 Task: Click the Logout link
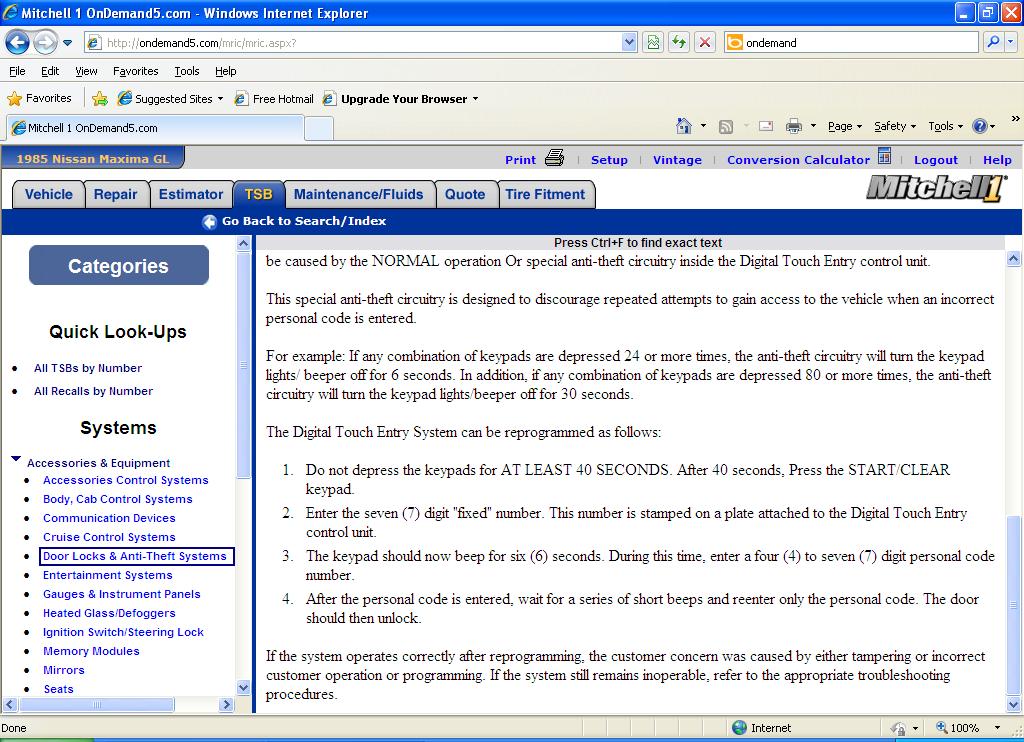coord(936,160)
